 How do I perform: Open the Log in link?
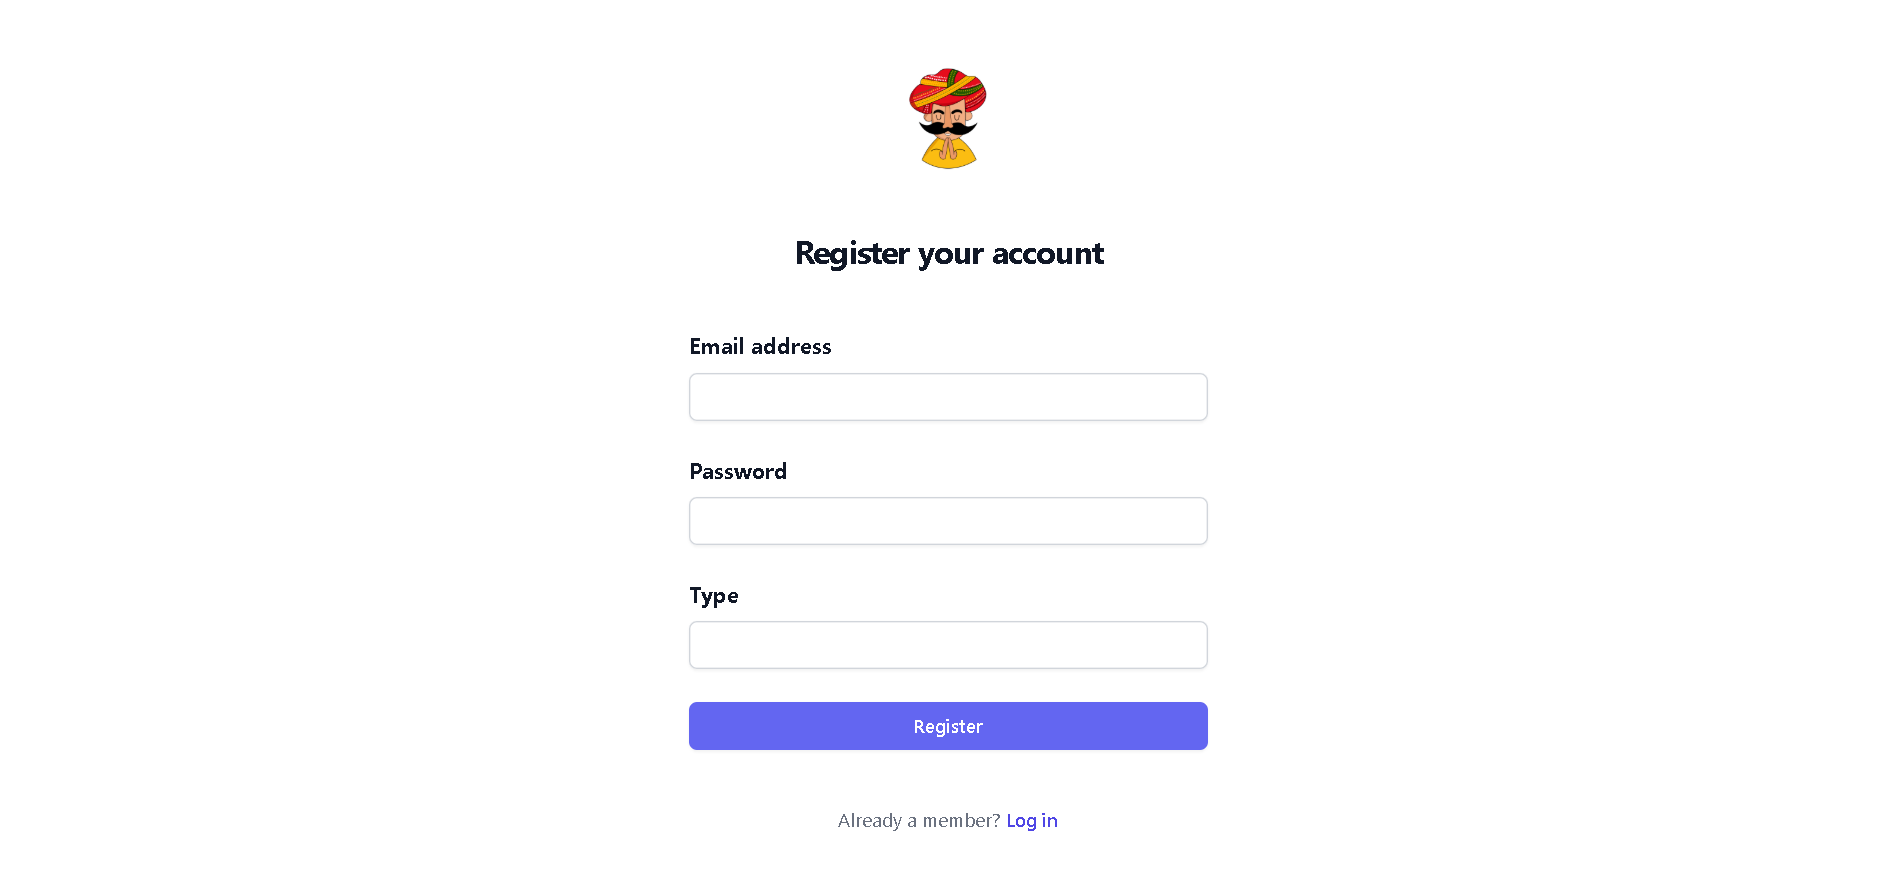click(x=1032, y=821)
